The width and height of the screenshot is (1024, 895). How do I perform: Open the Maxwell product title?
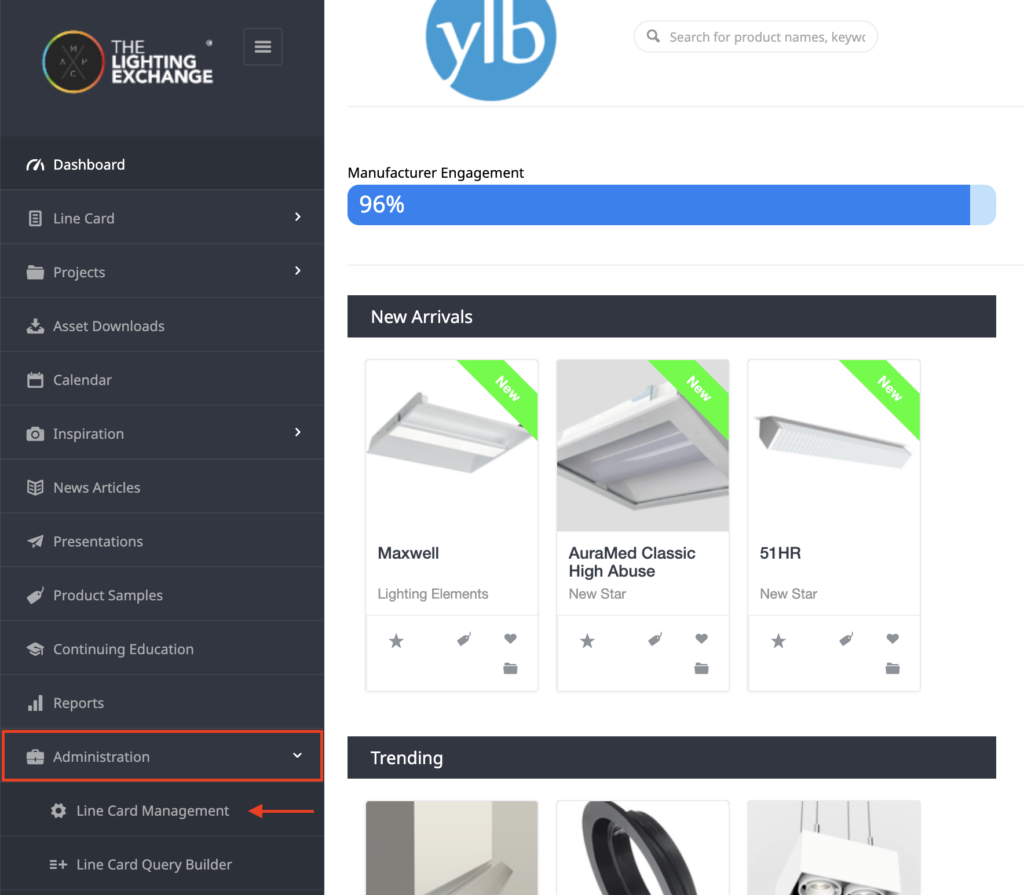[408, 553]
